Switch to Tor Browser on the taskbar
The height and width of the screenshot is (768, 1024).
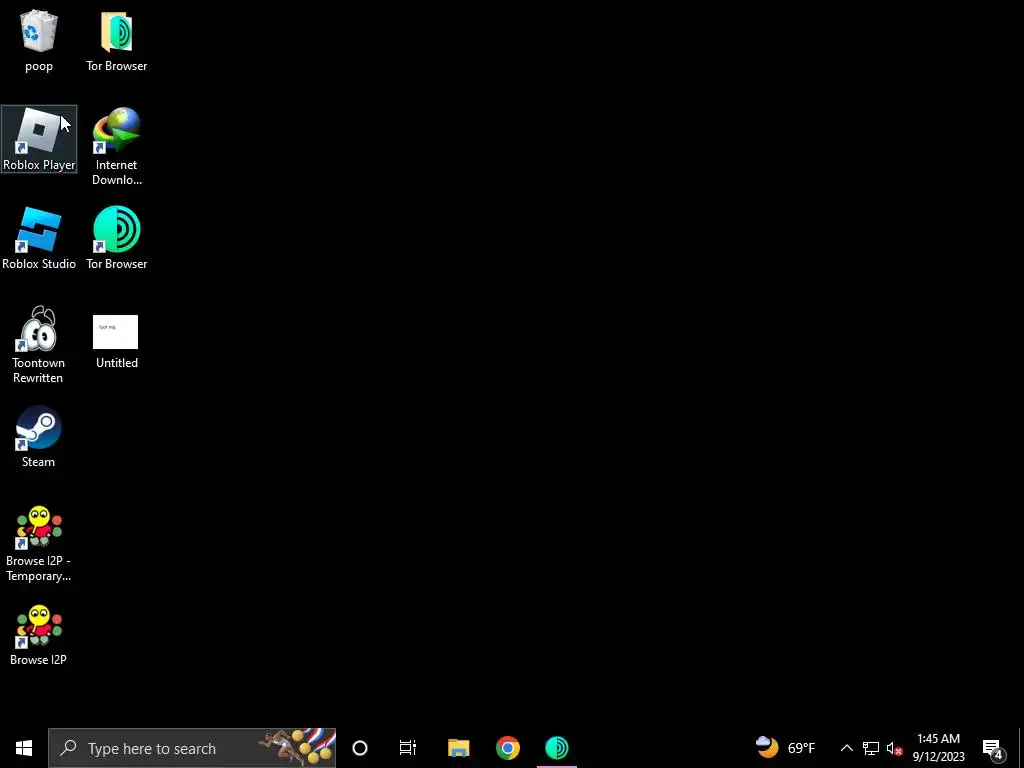coord(556,748)
